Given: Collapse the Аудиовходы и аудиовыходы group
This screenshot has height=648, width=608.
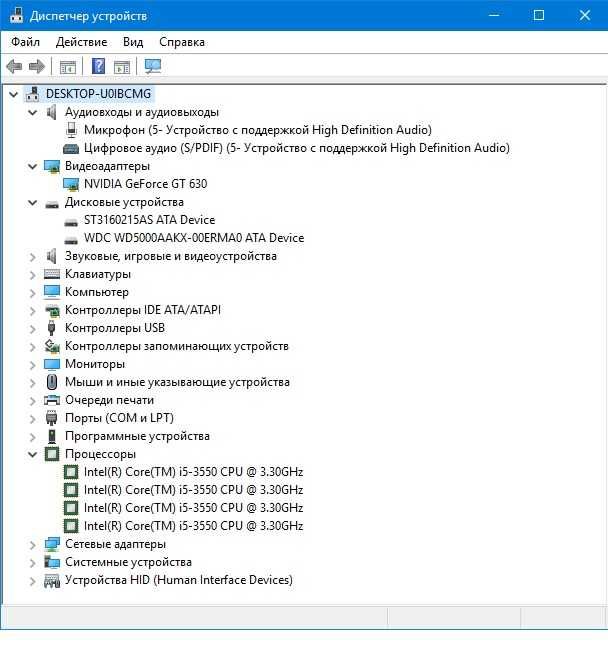Looking at the screenshot, I should point(32,112).
